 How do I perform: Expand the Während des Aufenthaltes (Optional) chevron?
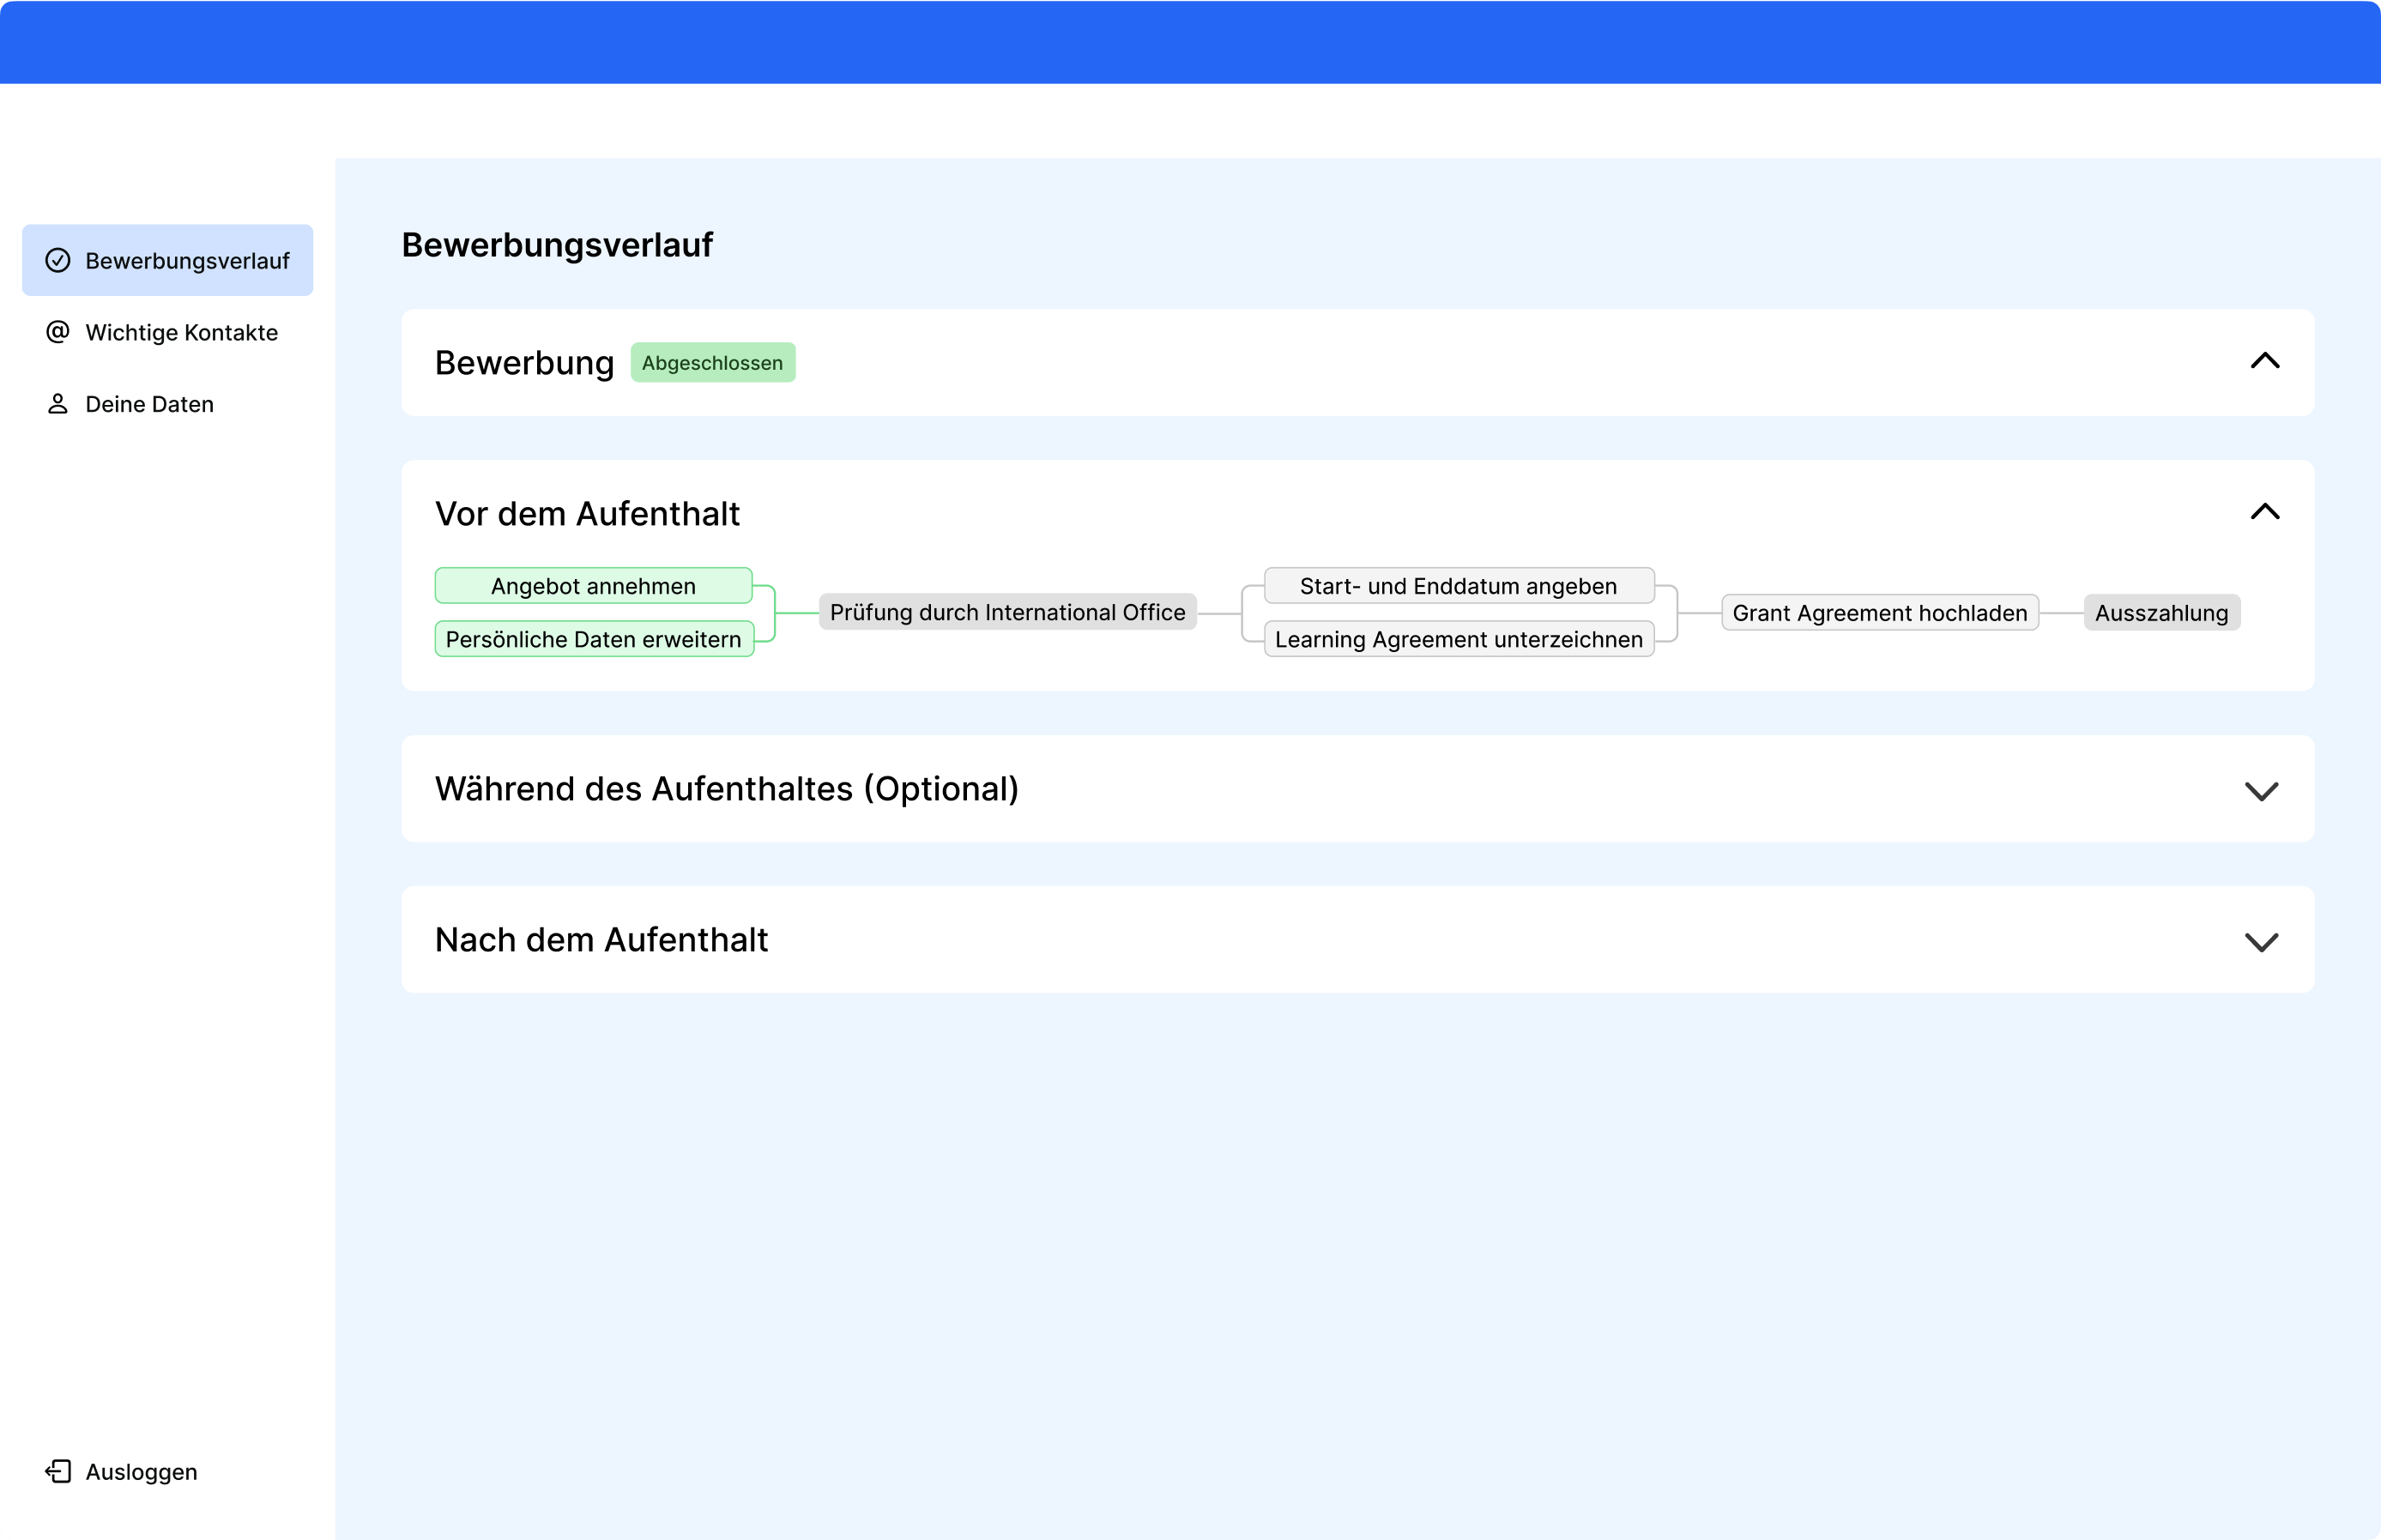point(2261,791)
